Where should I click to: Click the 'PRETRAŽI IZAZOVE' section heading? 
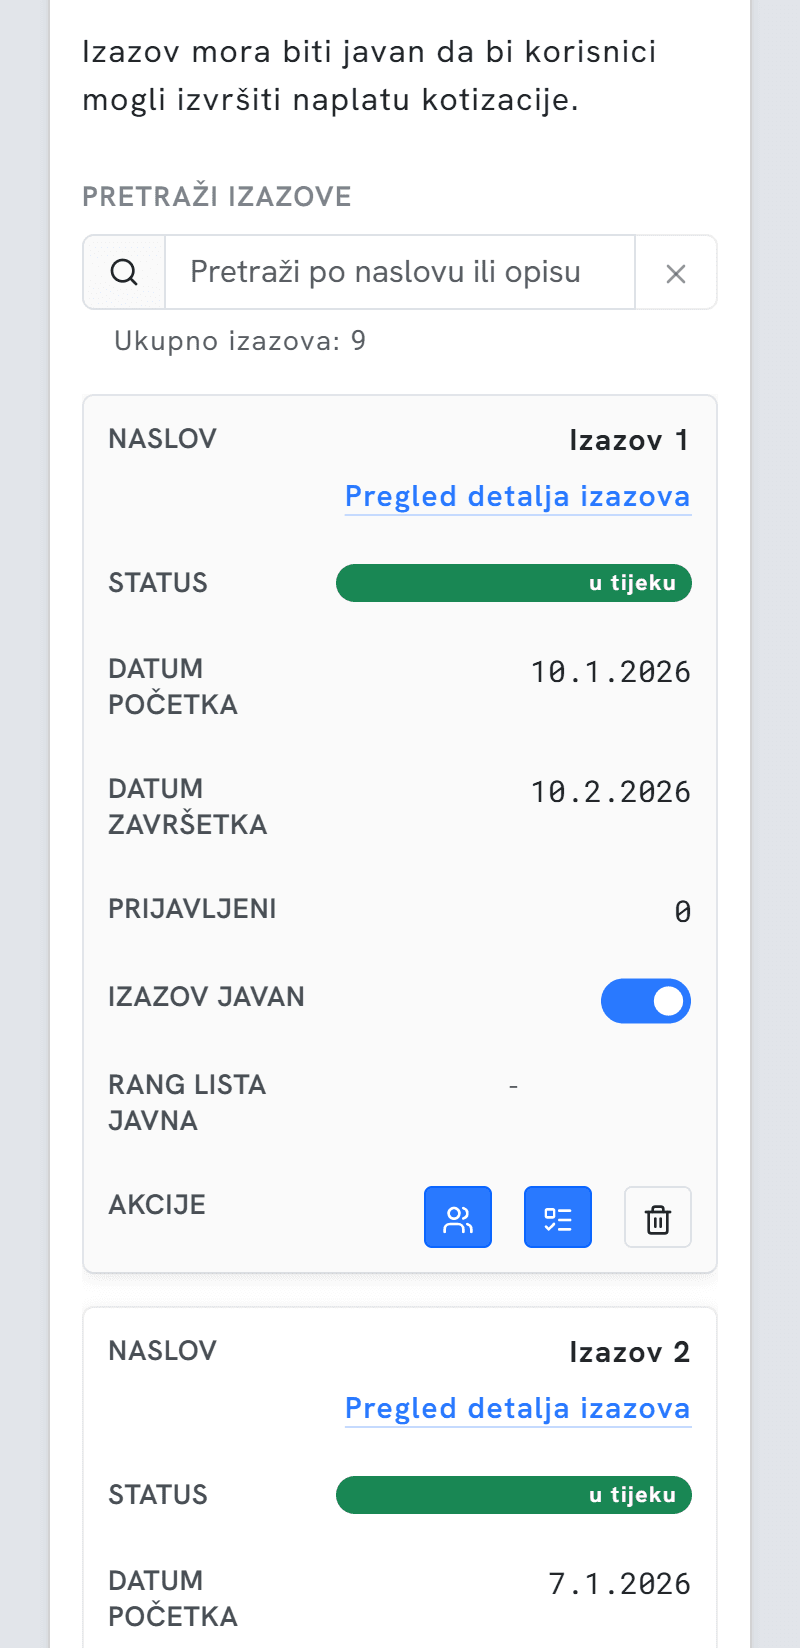coord(217,196)
